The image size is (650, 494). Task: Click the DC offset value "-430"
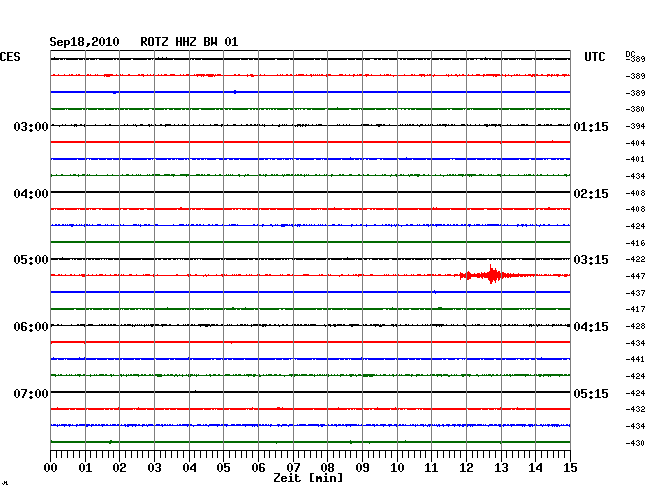click(x=635, y=443)
